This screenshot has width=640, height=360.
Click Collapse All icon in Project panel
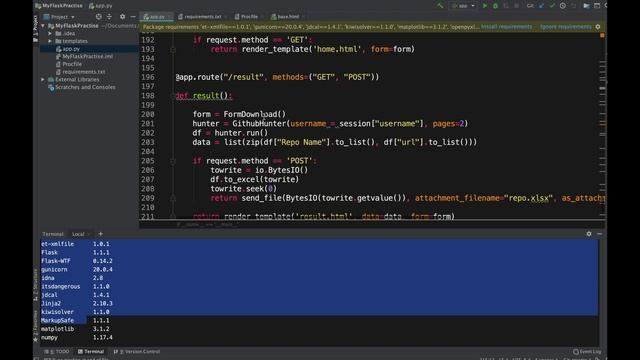[109, 17]
